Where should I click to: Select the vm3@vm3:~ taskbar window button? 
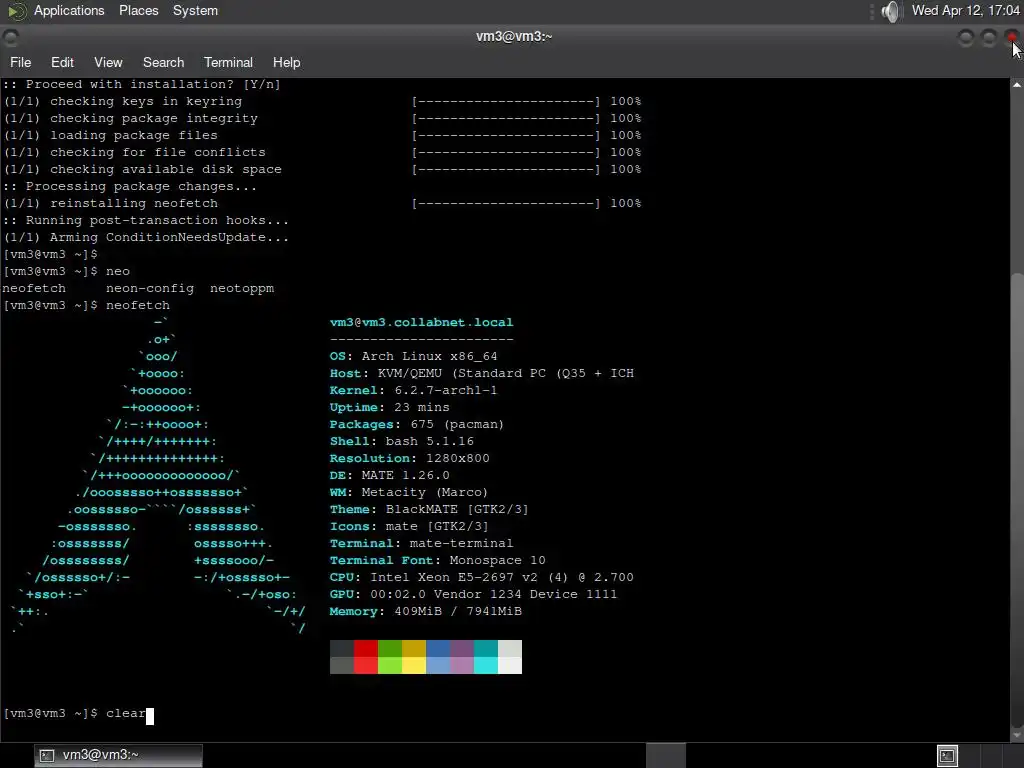[118, 755]
